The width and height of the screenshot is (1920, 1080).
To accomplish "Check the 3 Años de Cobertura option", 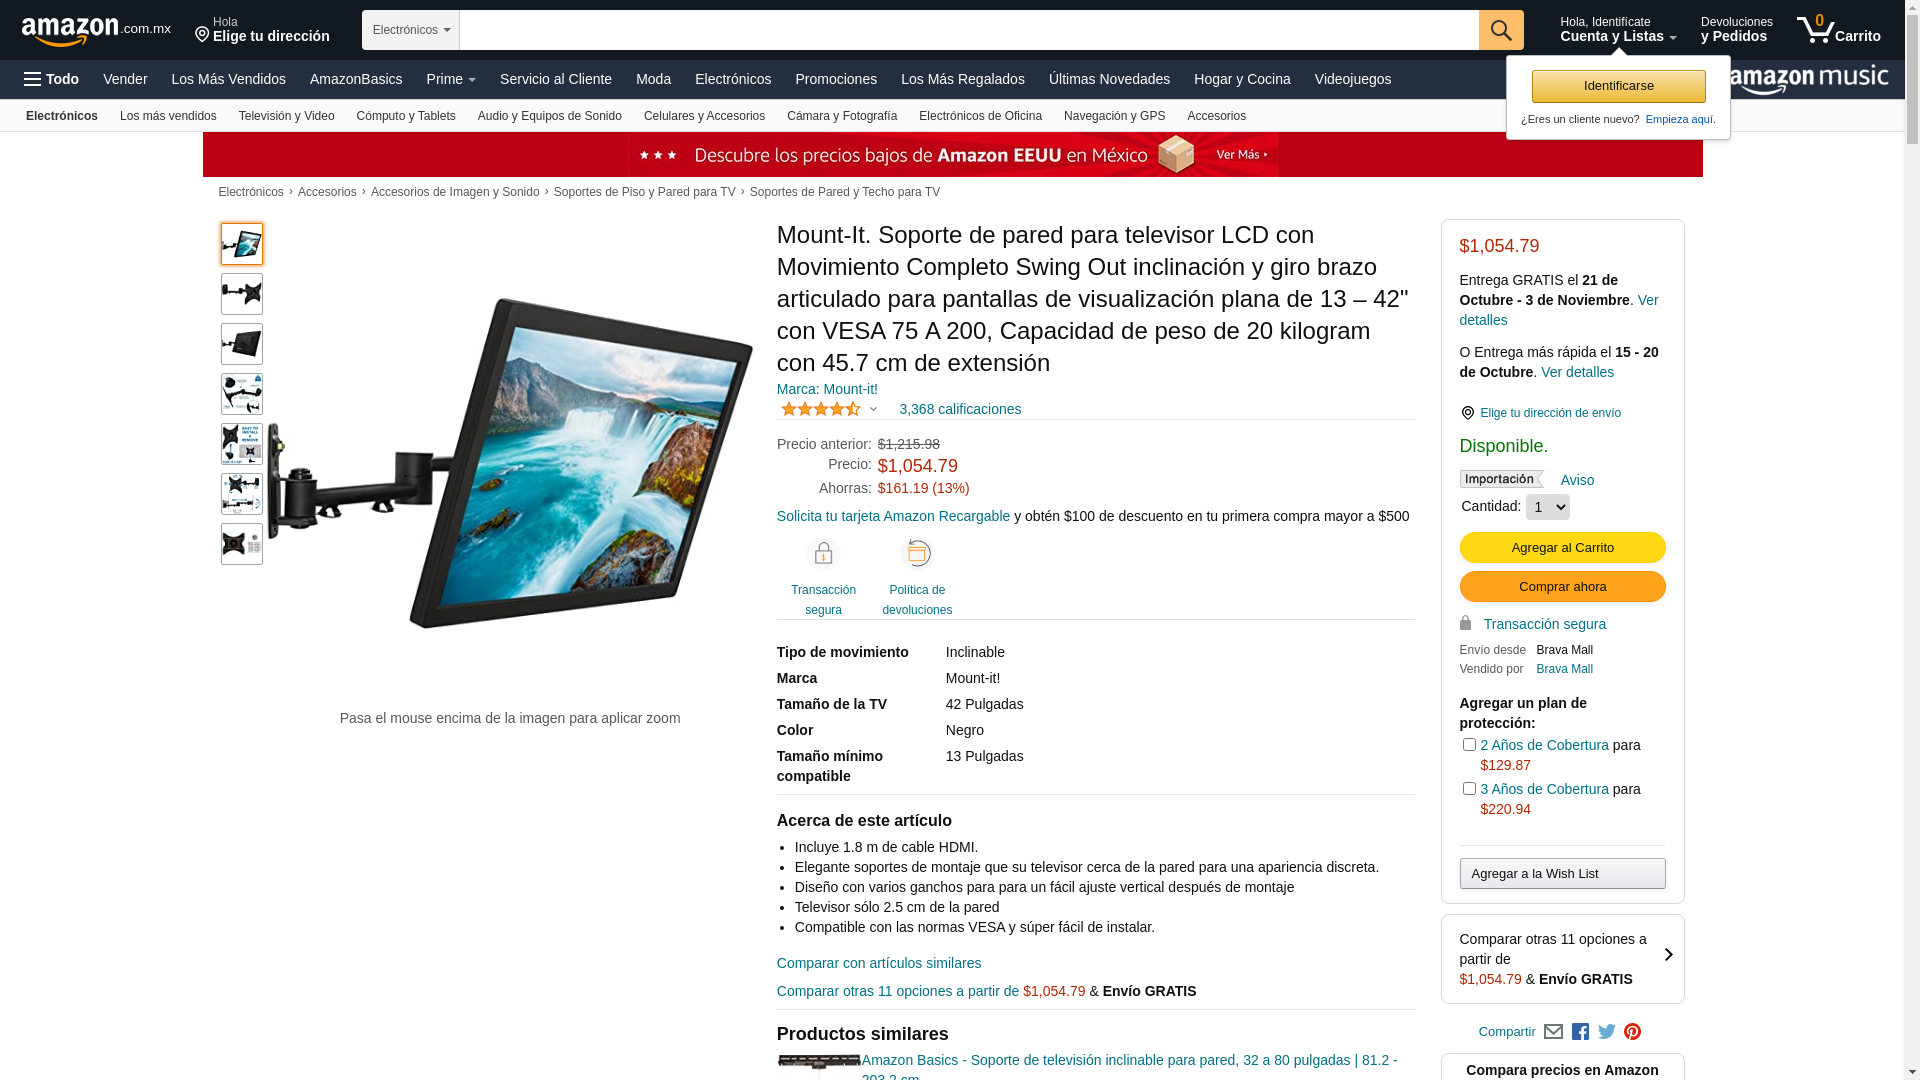I will 1469,789.
